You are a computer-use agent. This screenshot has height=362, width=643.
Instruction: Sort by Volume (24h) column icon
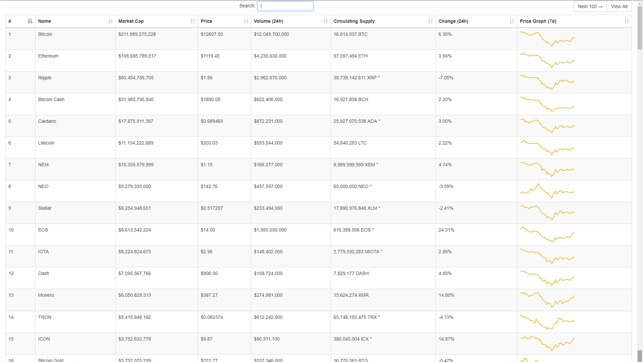[x=325, y=21]
